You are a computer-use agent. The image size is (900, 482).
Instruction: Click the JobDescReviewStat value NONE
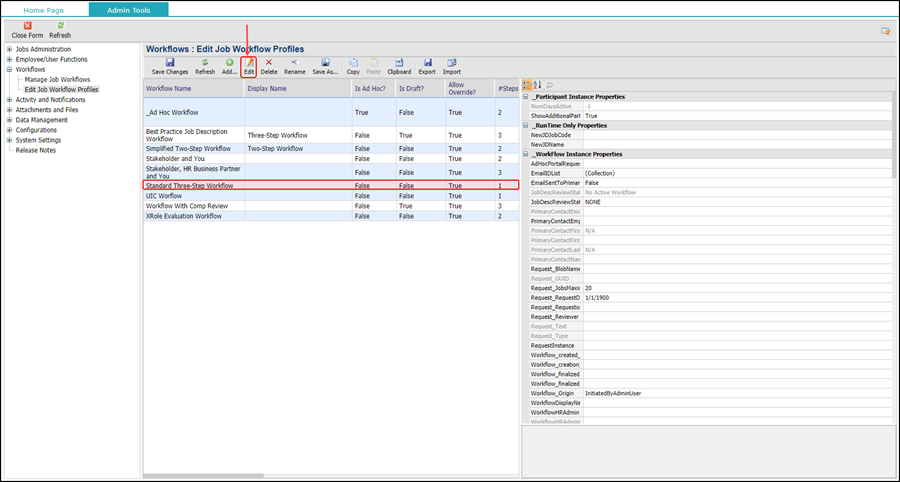point(737,202)
